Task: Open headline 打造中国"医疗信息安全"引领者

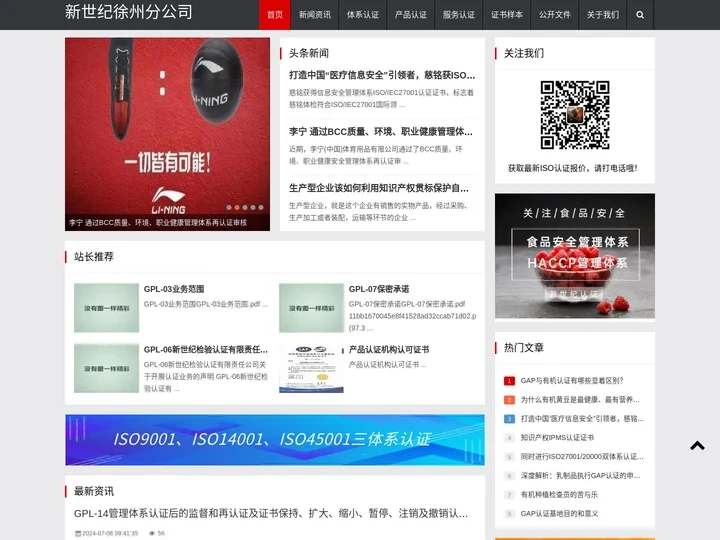Action: (382, 75)
